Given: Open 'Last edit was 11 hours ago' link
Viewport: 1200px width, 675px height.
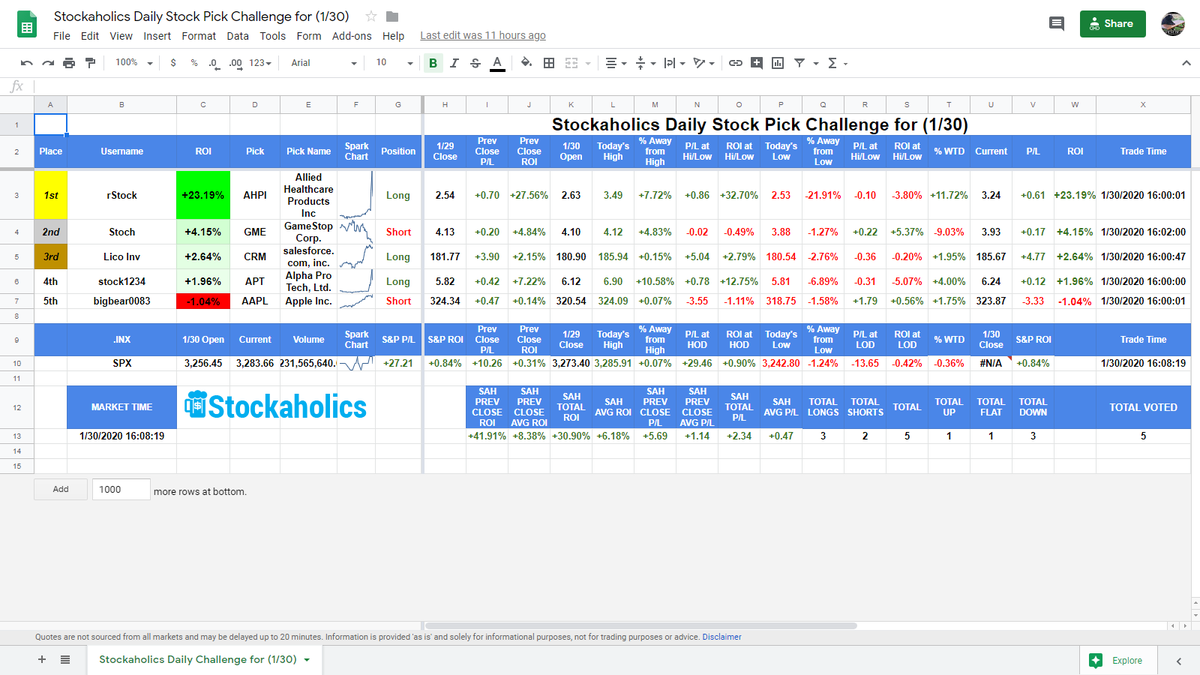Looking at the screenshot, I should pos(483,36).
